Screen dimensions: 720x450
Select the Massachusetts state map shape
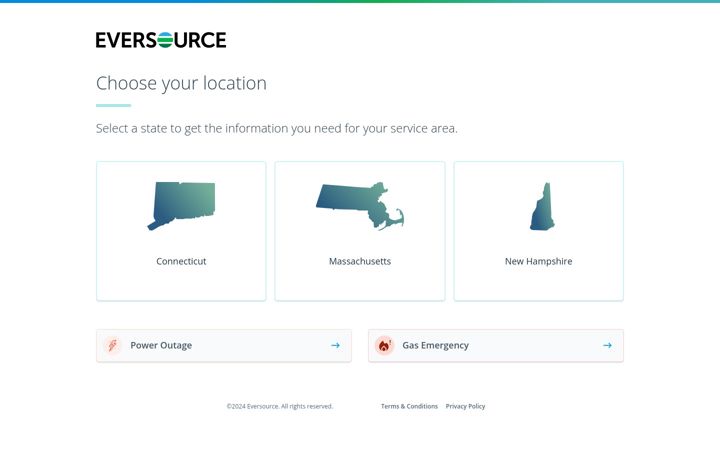360,206
